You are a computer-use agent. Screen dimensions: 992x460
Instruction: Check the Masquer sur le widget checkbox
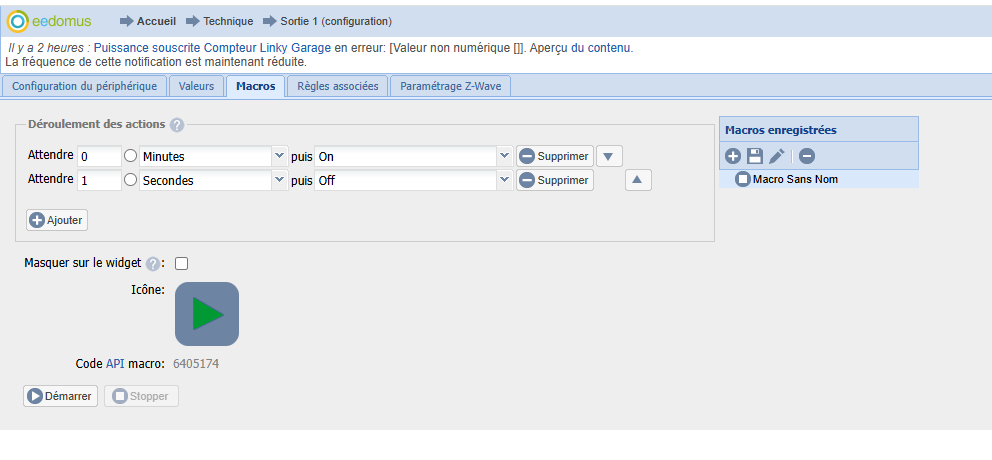tap(181, 264)
